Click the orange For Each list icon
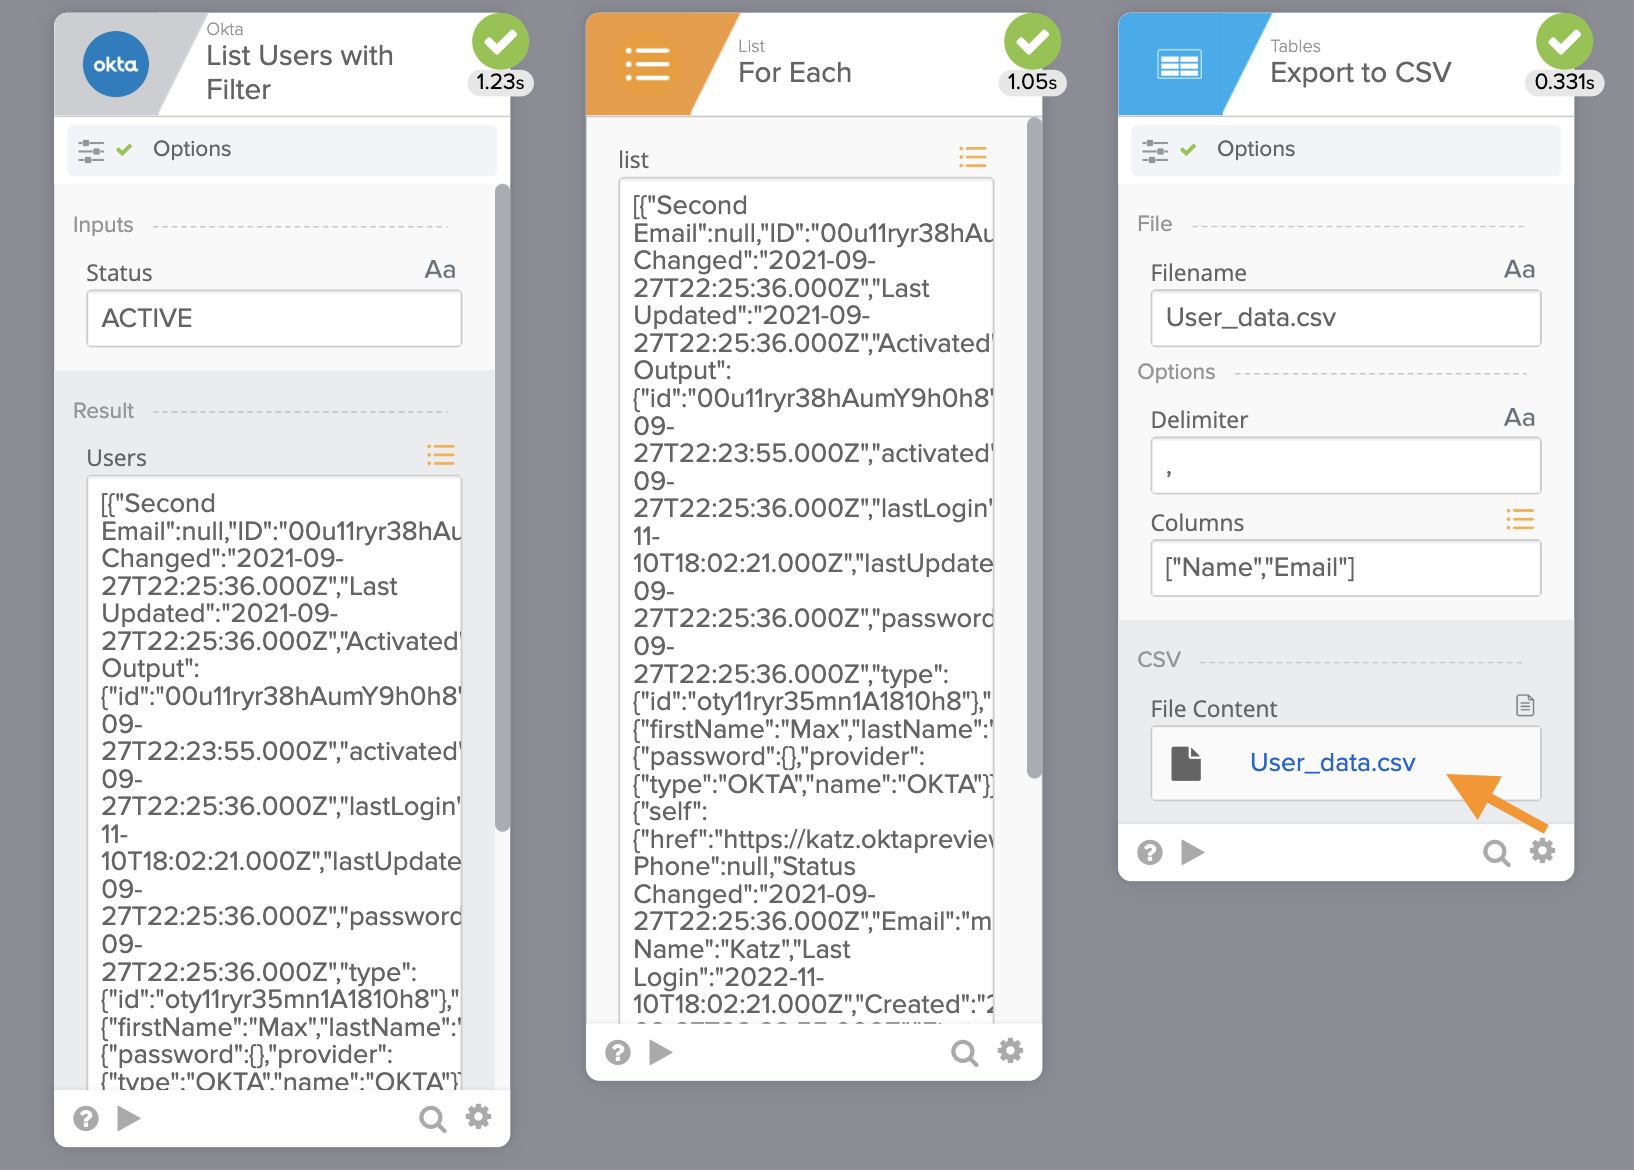This screenshot has height=1170, width=1634. 647,65
